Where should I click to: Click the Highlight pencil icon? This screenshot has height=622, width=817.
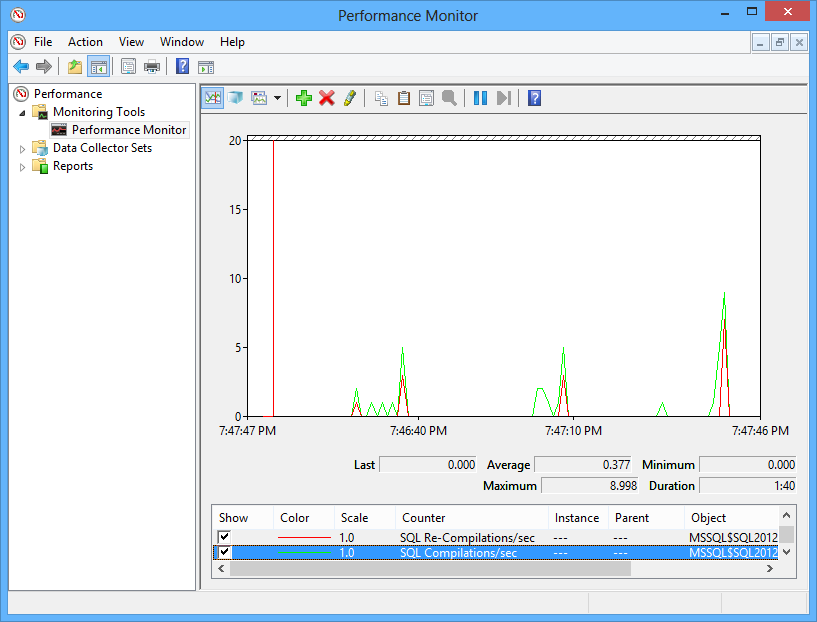349,98
